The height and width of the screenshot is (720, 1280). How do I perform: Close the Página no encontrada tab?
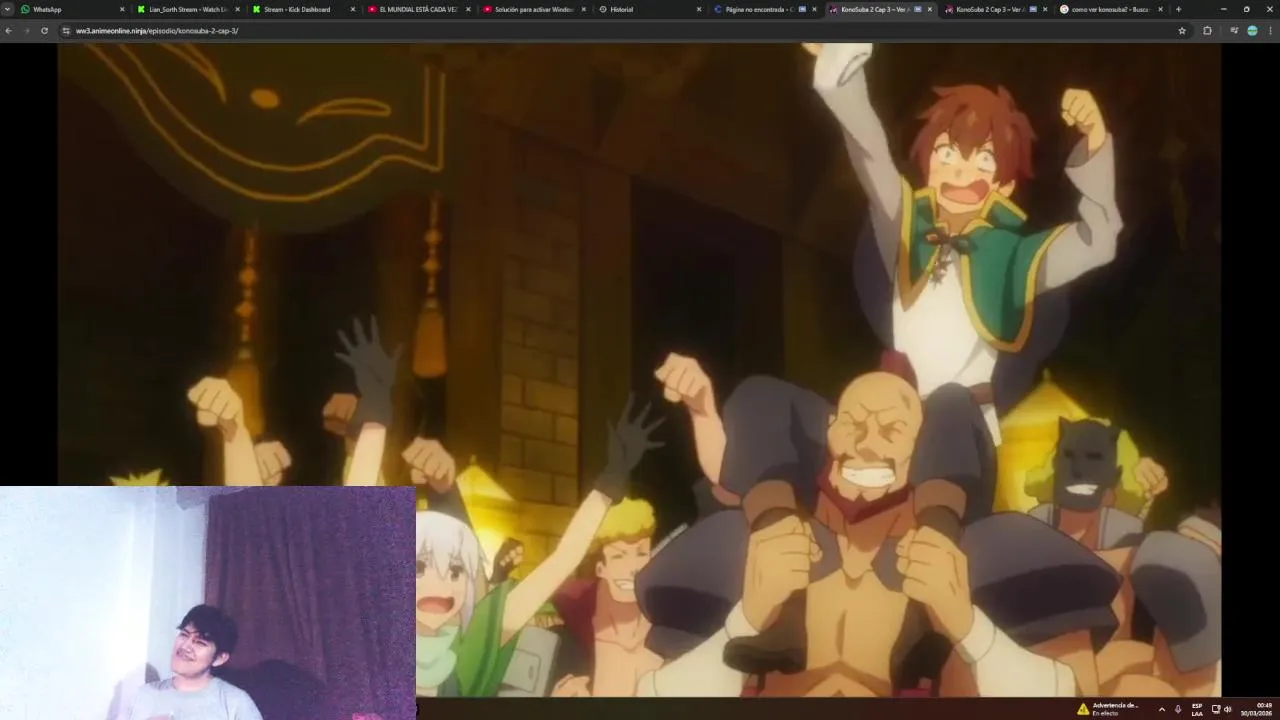pyautogui.click(x=814, y=9)
